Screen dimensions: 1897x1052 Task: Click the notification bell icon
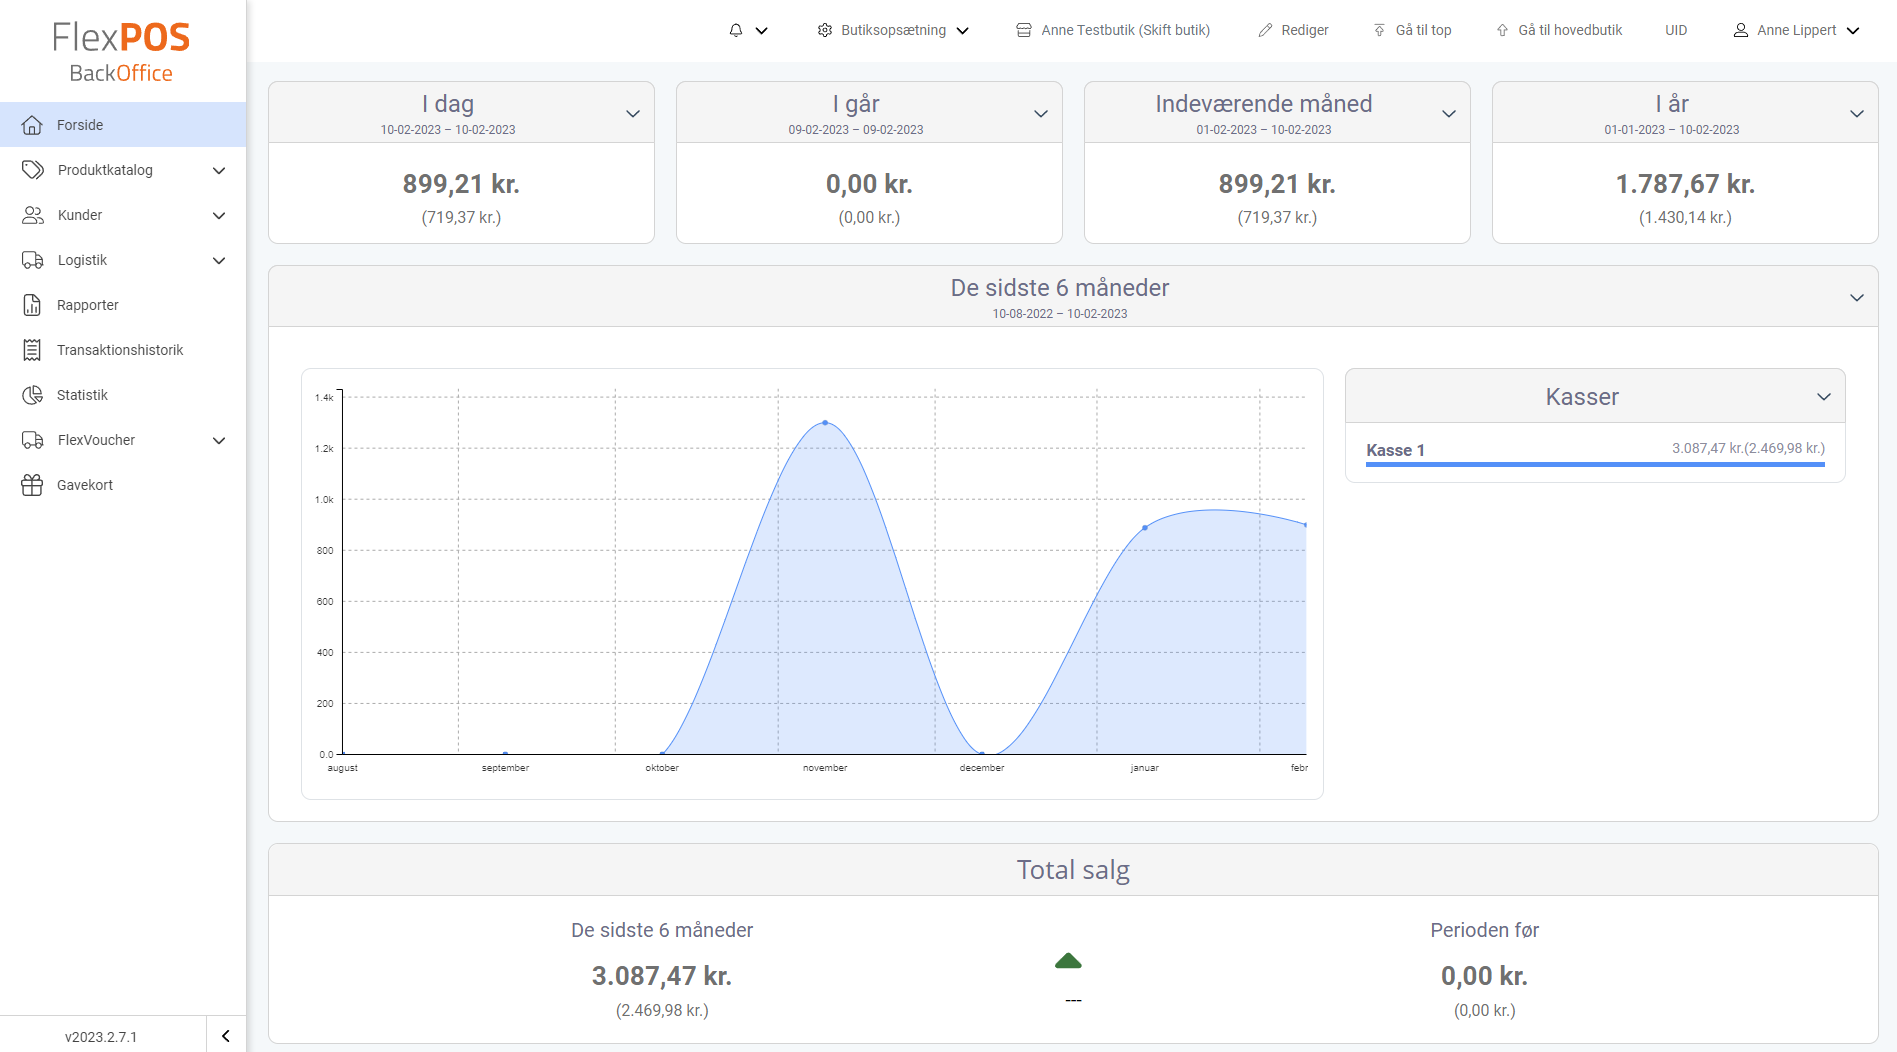tap(736, 30)
